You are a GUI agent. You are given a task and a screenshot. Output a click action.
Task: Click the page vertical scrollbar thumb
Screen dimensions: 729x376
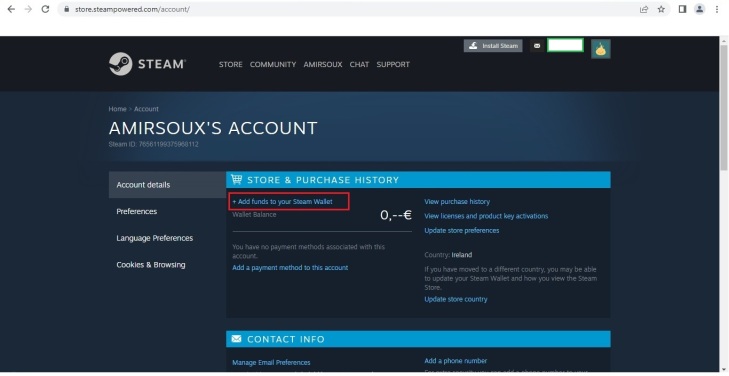724,108
